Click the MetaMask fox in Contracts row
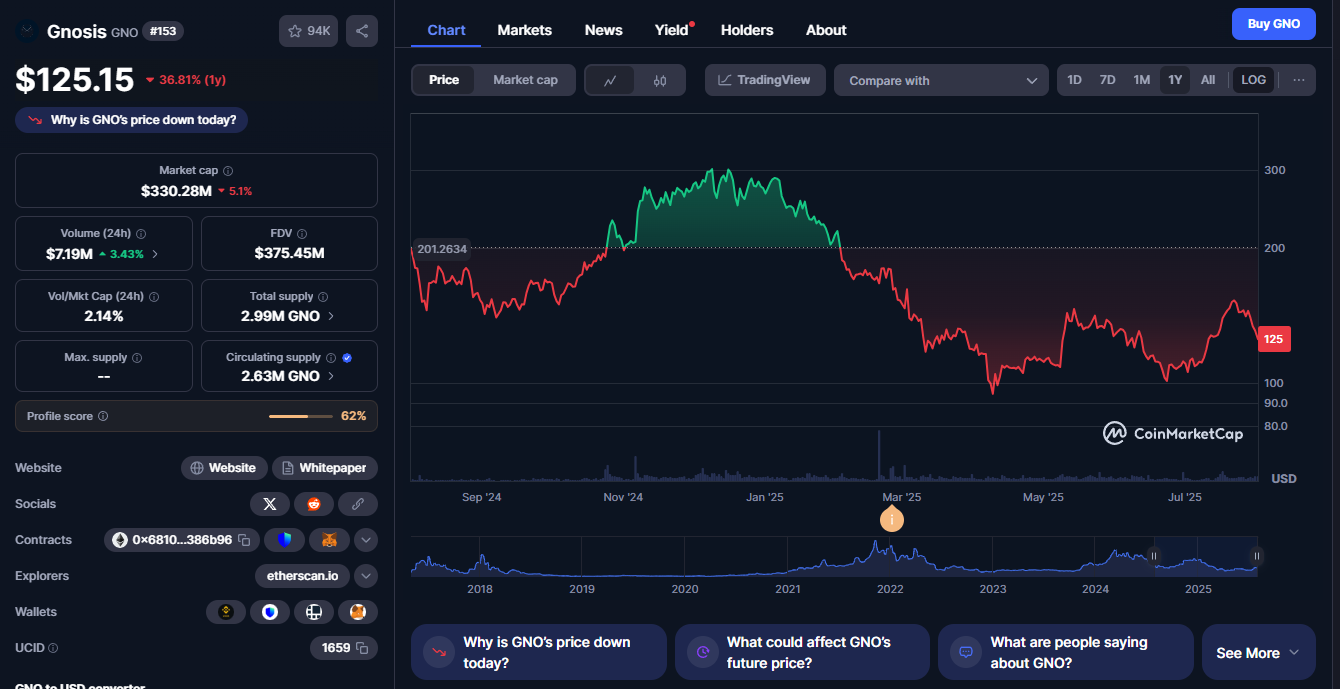 [329, 540]
